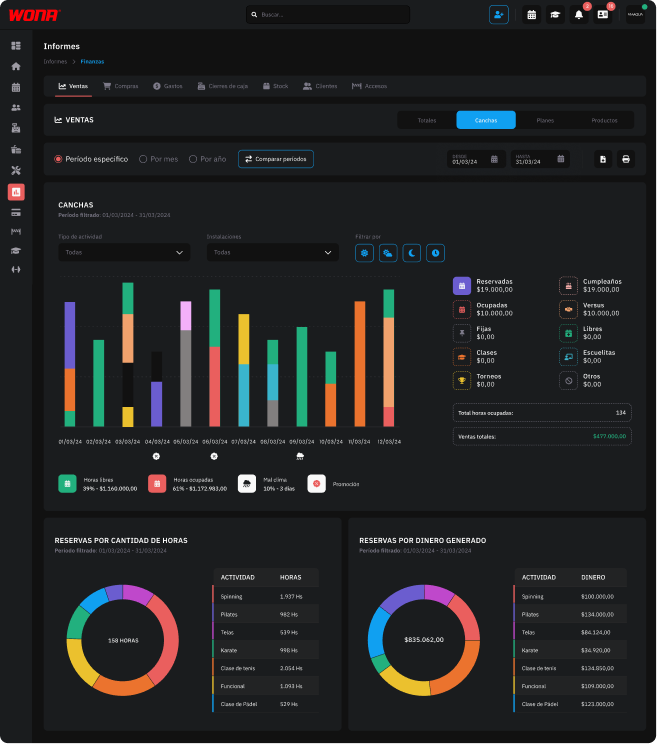Open cash register icon in sidebar

16,128
